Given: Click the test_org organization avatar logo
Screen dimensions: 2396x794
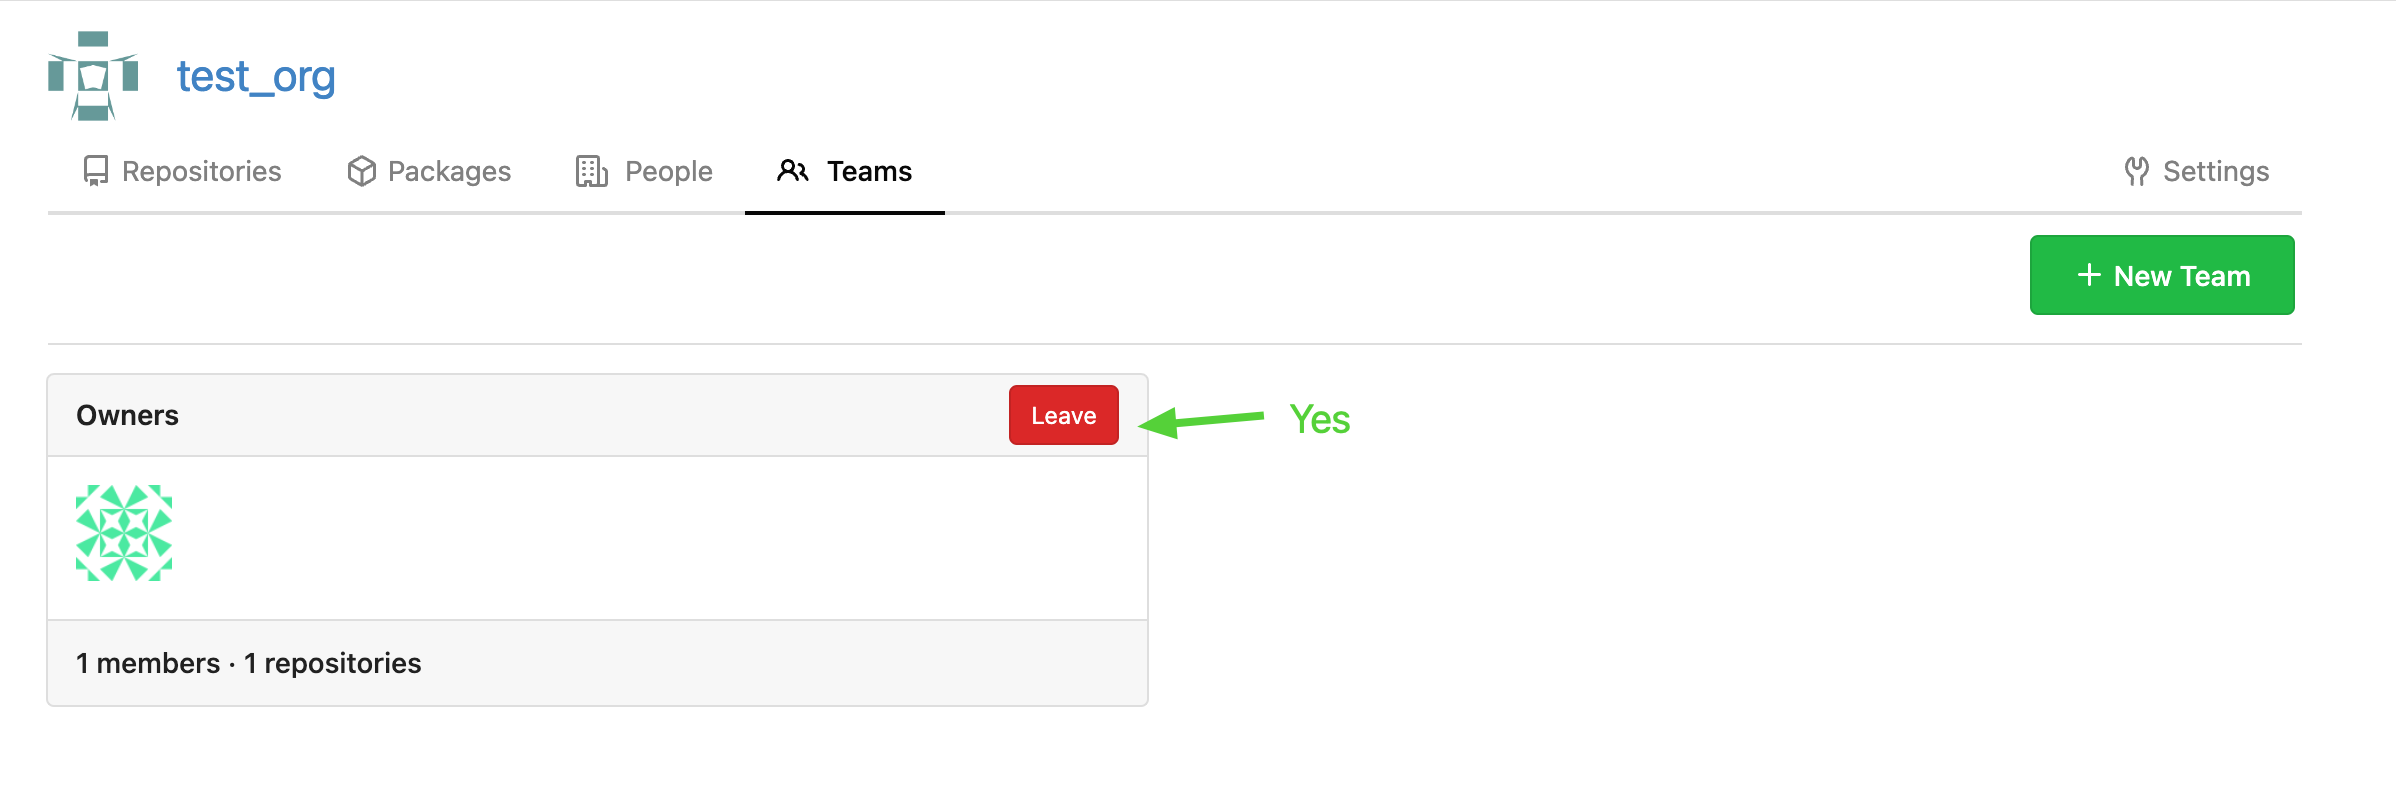Looking at the screenshot, I should coord(93,76).
